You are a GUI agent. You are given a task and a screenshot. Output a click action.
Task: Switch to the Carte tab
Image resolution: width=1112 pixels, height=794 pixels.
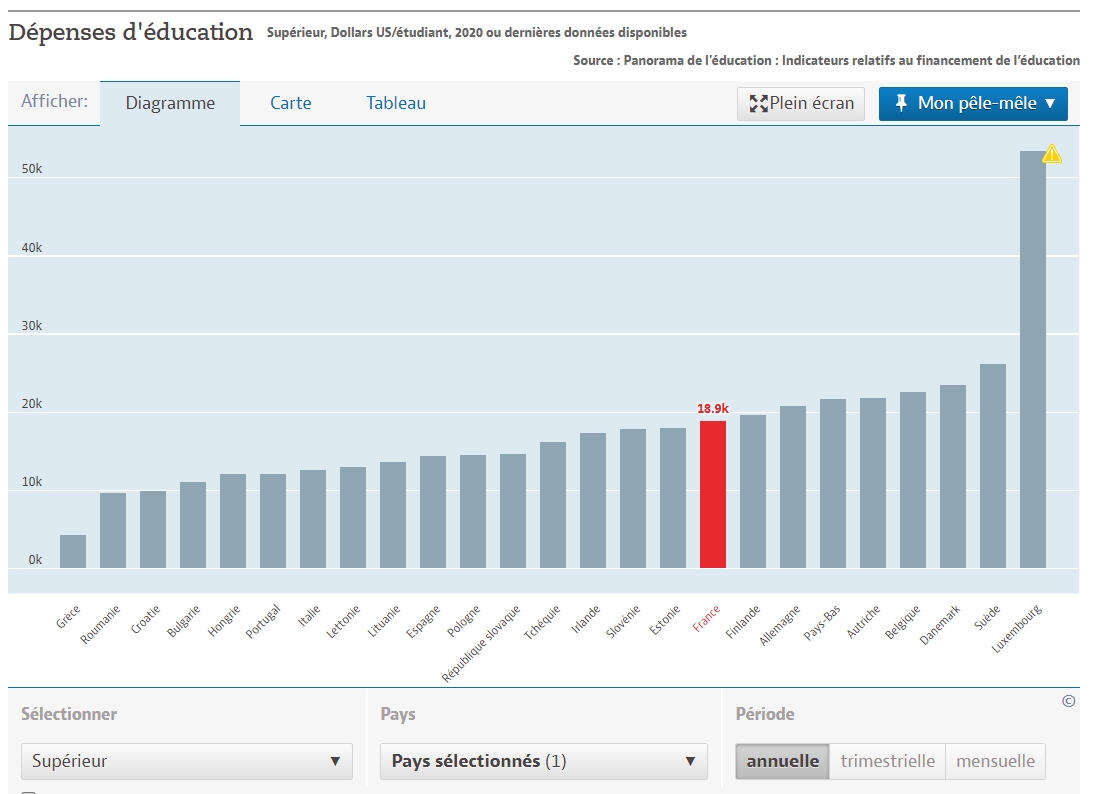point(291,103)
